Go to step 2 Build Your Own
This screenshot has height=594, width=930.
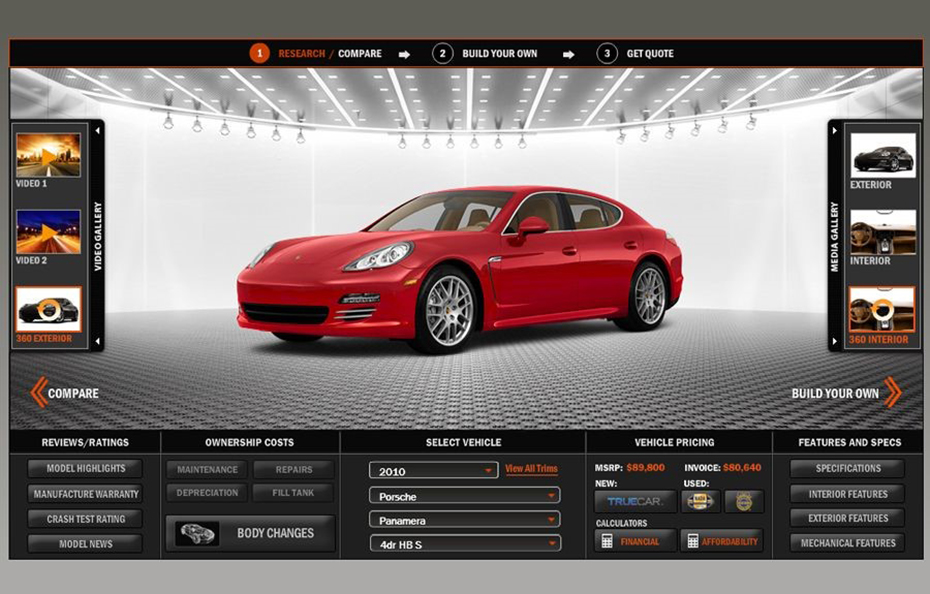coord(485,53)
